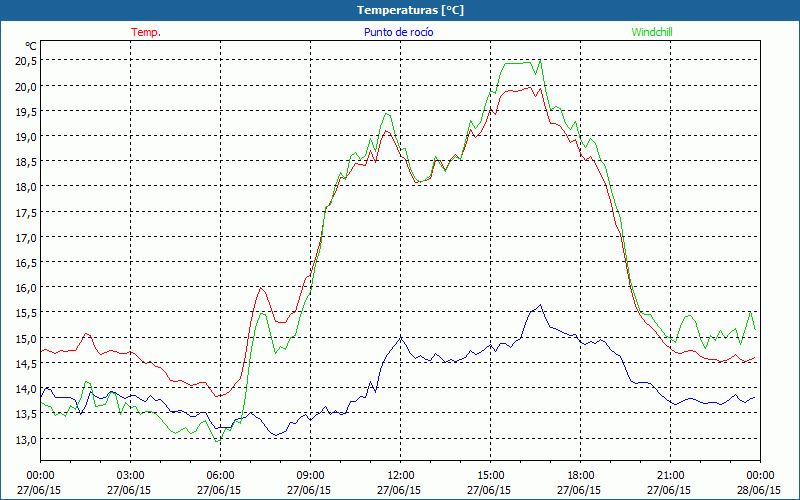Click the 21:00 time axis label
800x500 pixels.
(670, 476)
